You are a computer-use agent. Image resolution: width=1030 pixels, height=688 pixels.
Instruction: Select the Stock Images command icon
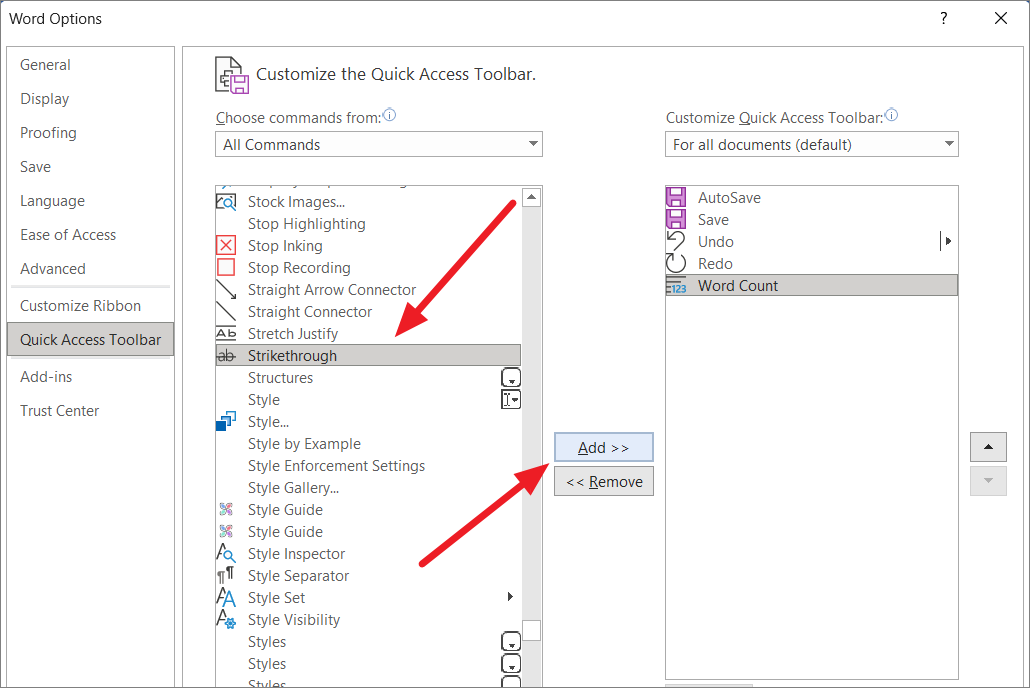[x=224, y=201]
